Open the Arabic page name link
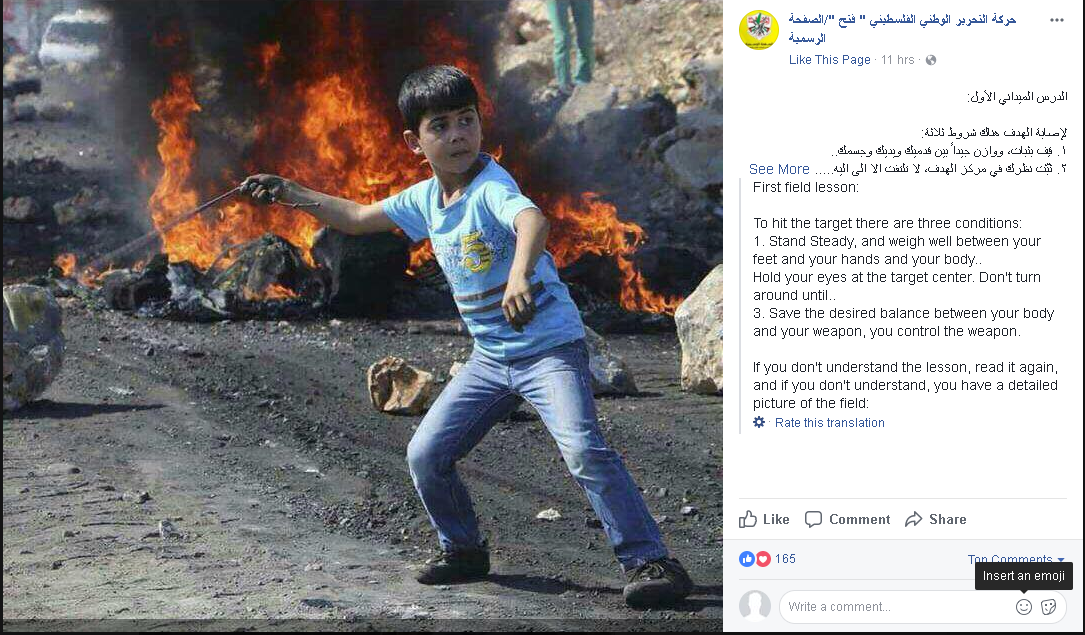Viewport: 1085px width, 635px height. pos(902,28)
